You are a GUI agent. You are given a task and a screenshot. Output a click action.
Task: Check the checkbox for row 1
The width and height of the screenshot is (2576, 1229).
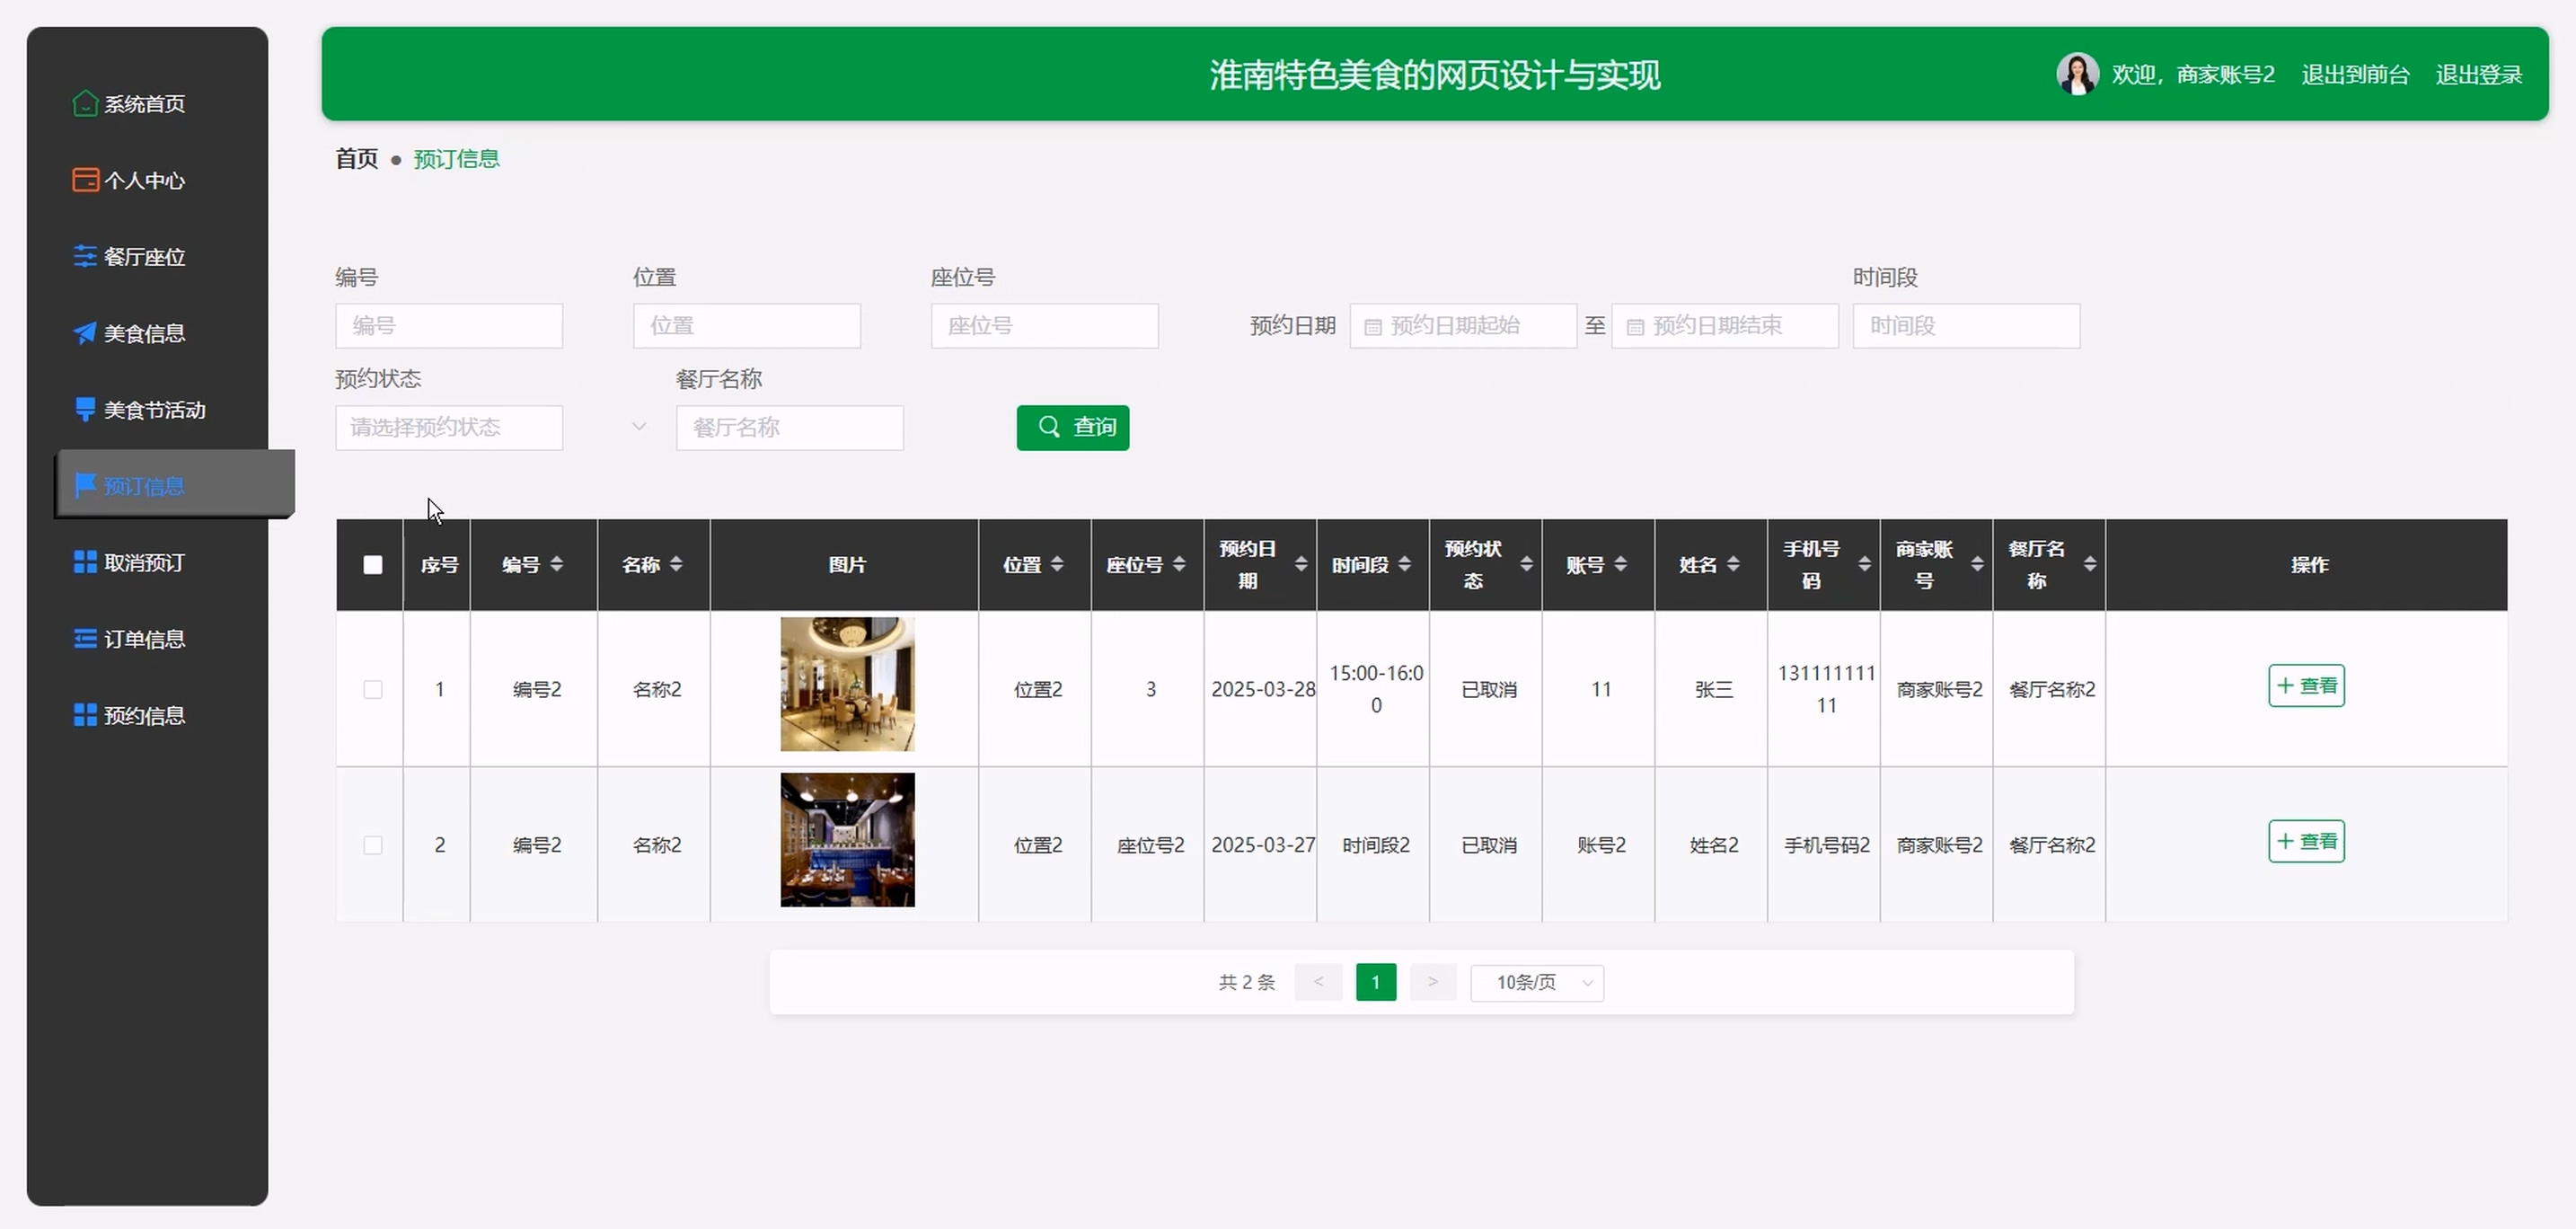(372, 689)
